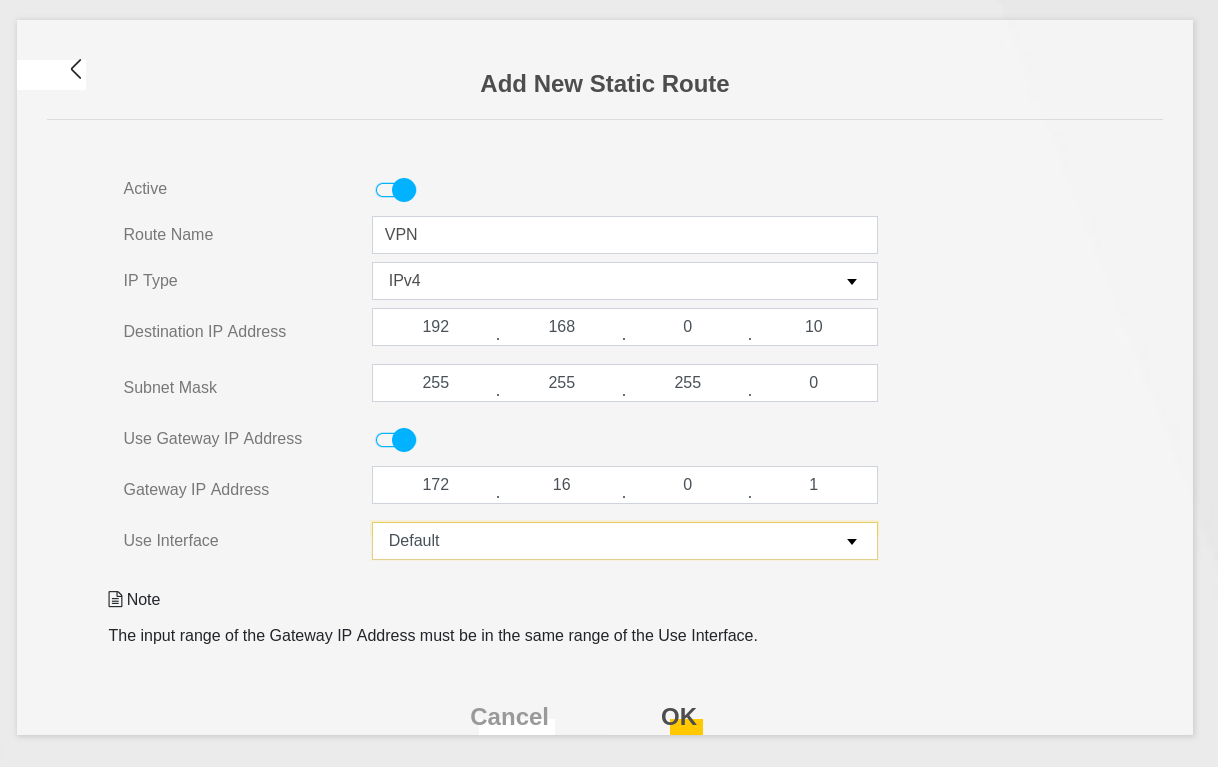
Task: Open the IP Type dropdown showing IPv4
Action: tap(625, 281)
